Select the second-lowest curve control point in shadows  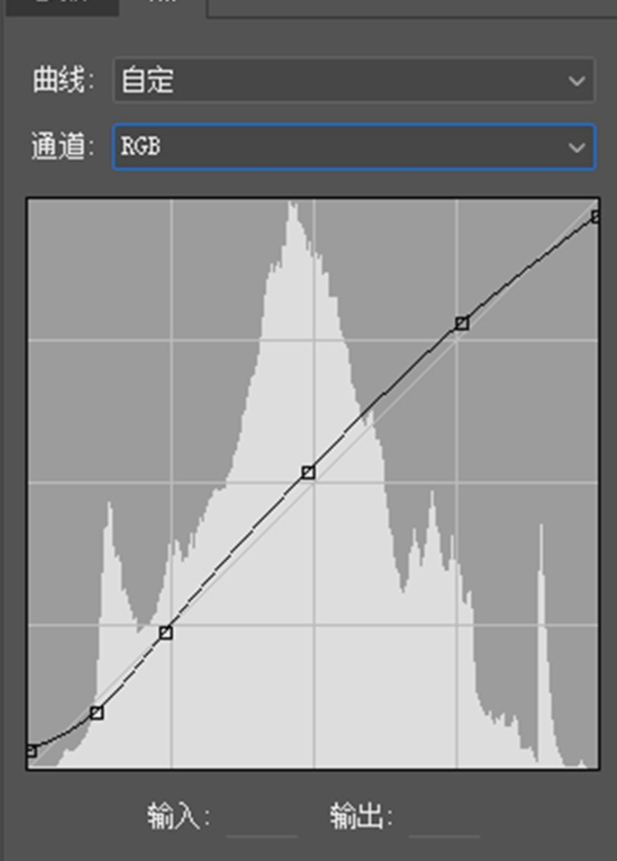tap(97, 713)
